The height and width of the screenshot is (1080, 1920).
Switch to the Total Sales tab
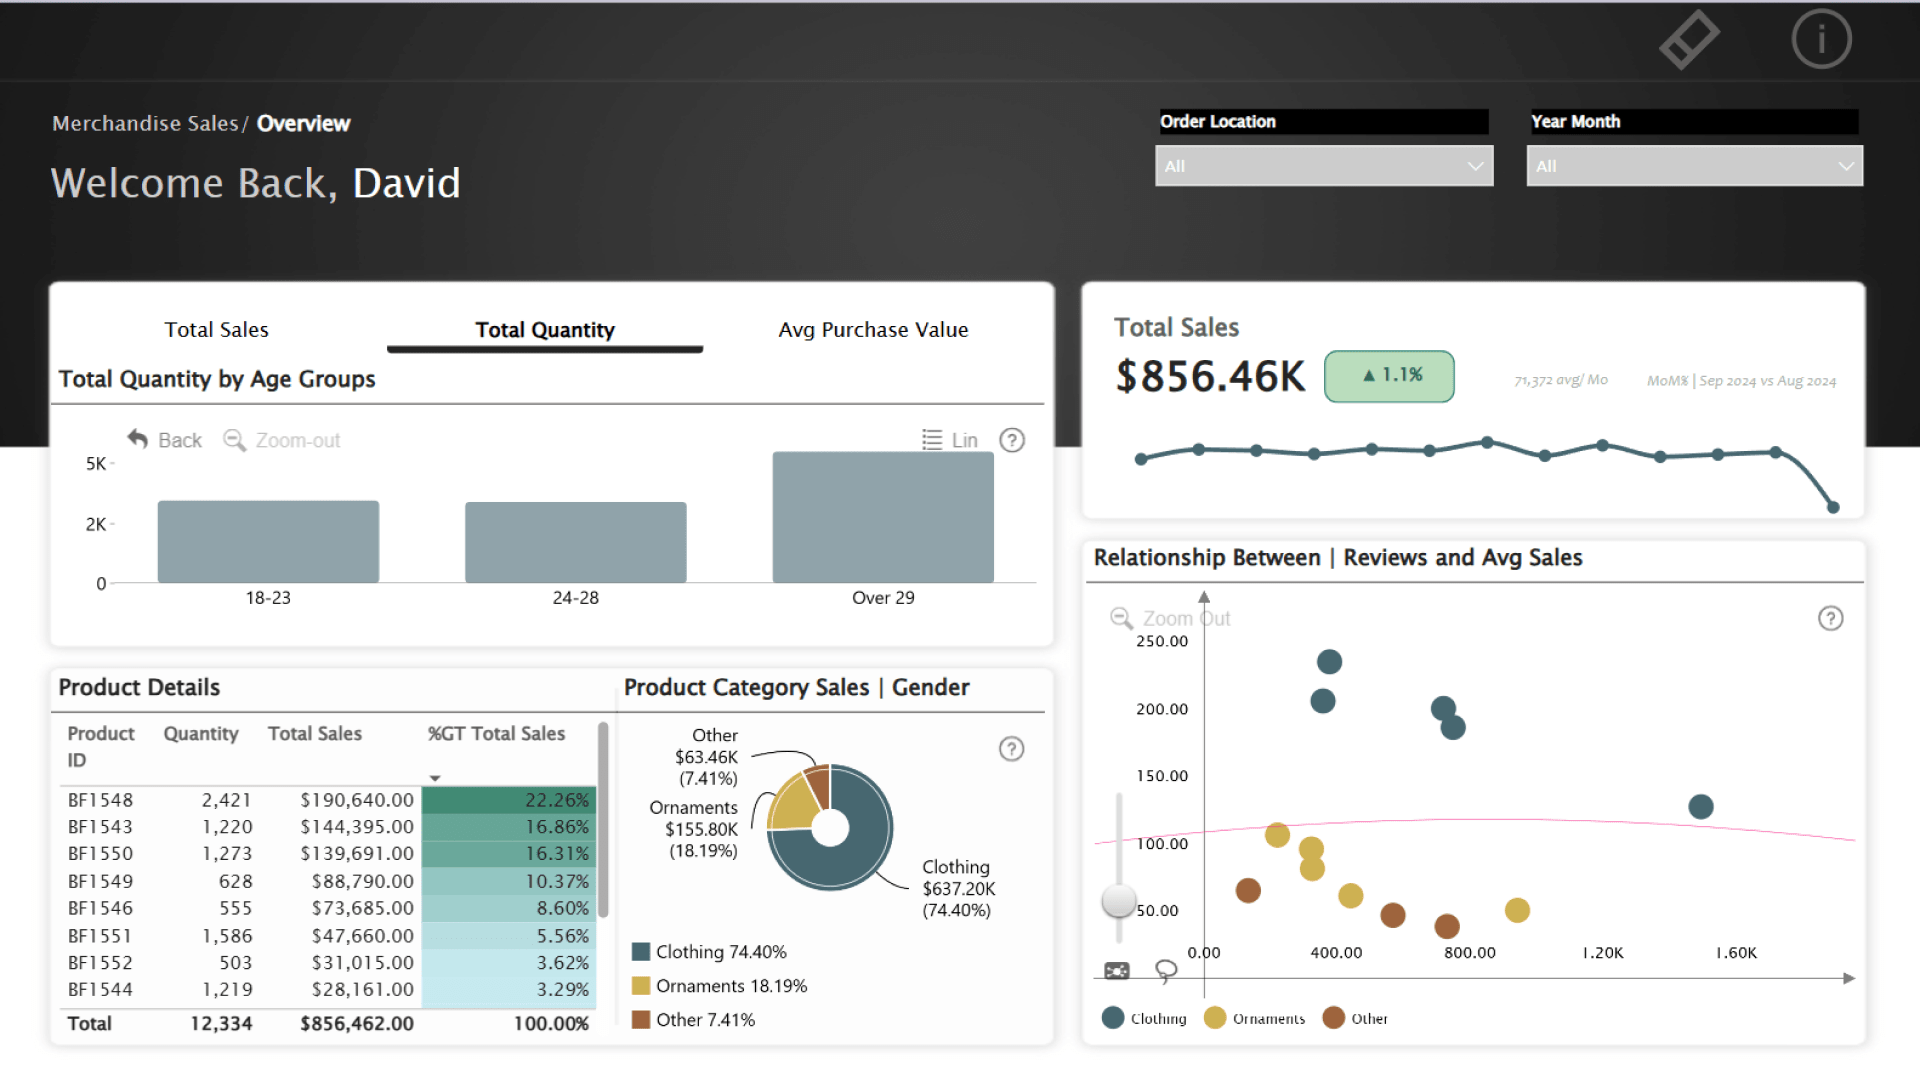click(216, 330)
